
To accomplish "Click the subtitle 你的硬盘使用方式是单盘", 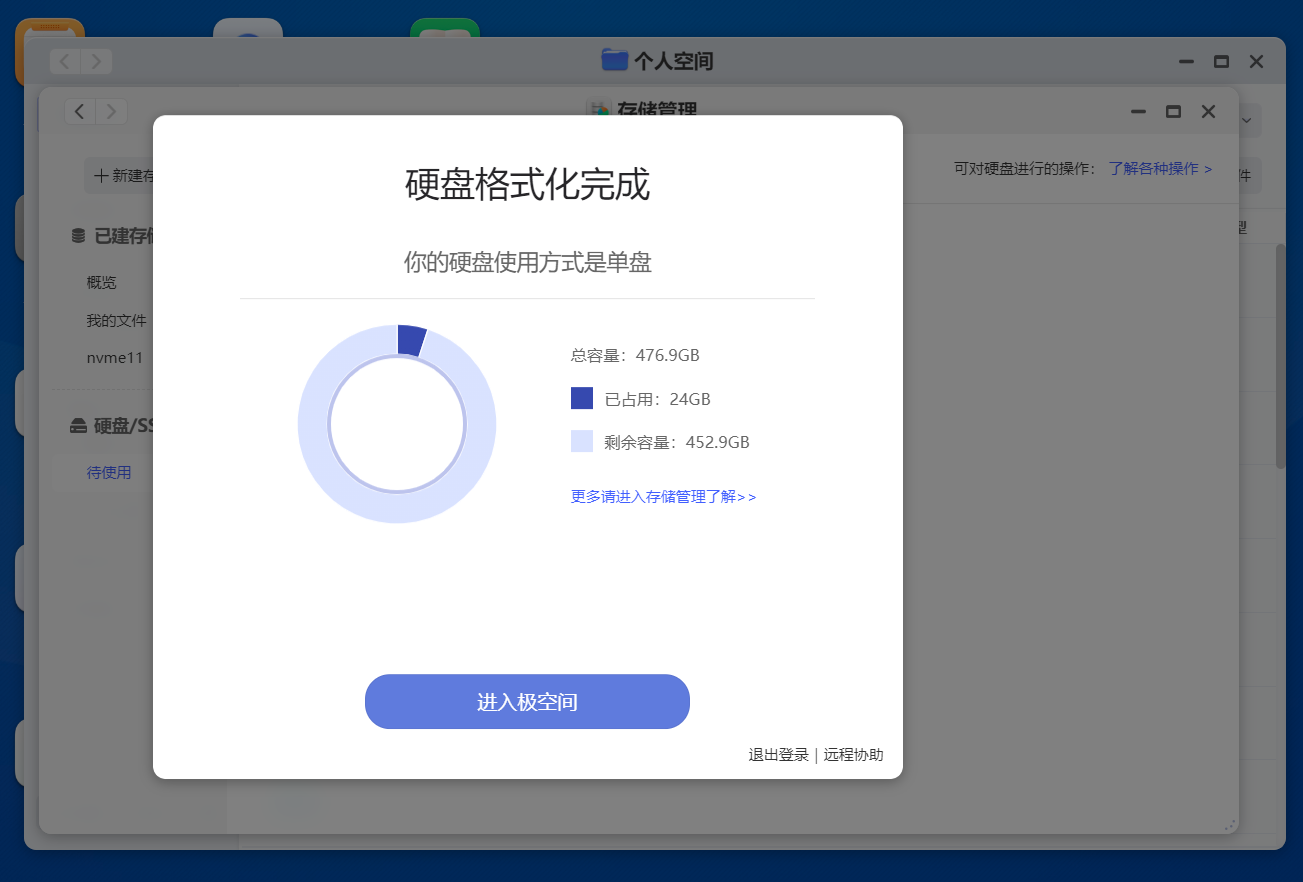I will click(527, 263).
